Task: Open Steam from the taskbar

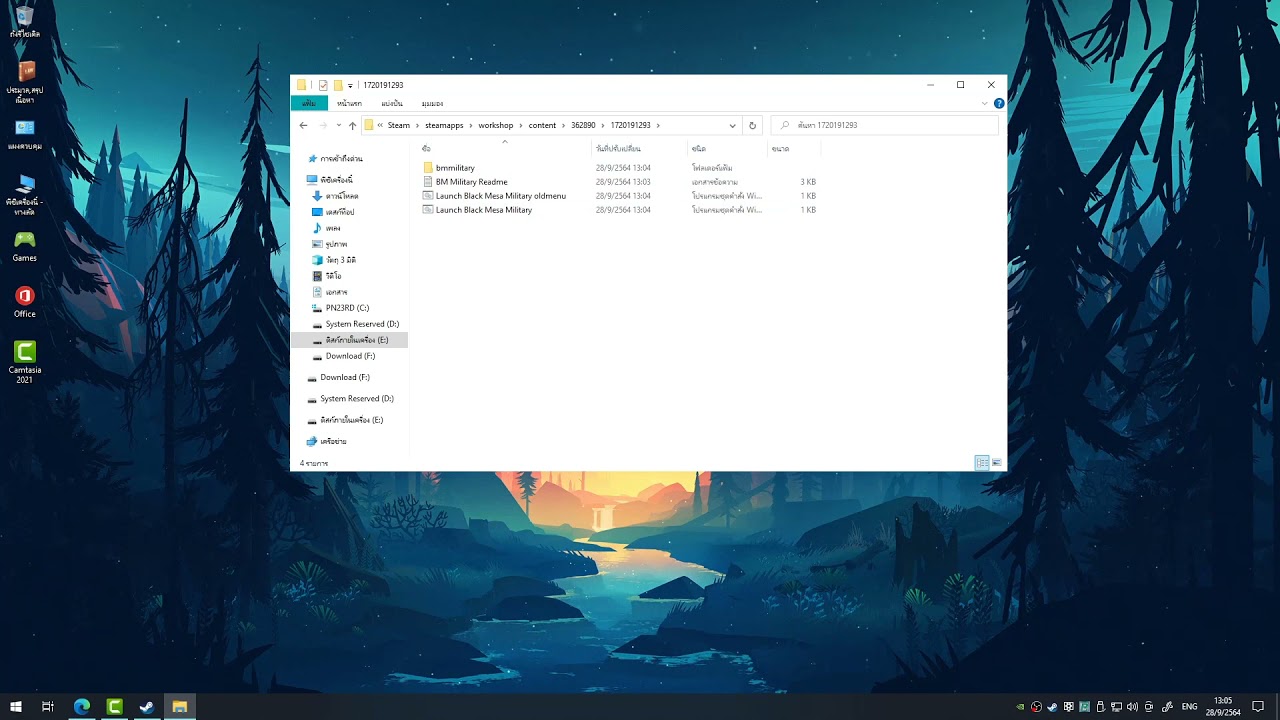Action: 147,707
